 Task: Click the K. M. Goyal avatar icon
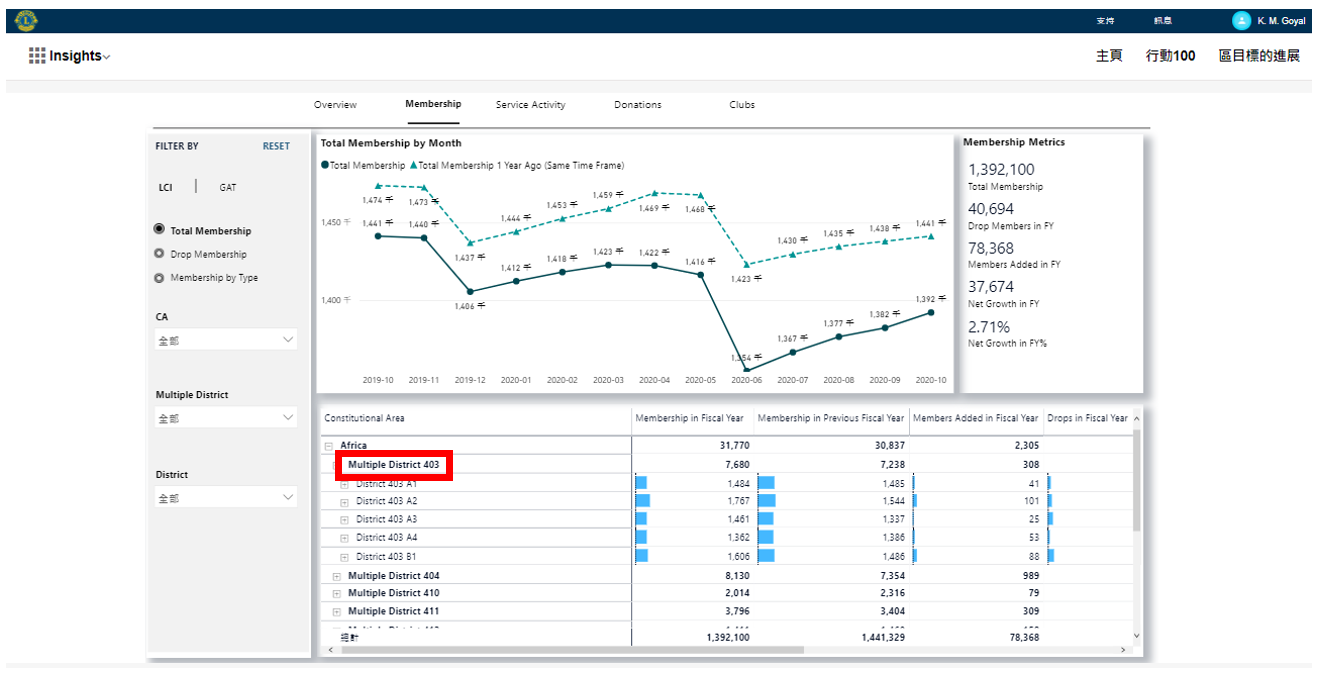pos(1241,21)
